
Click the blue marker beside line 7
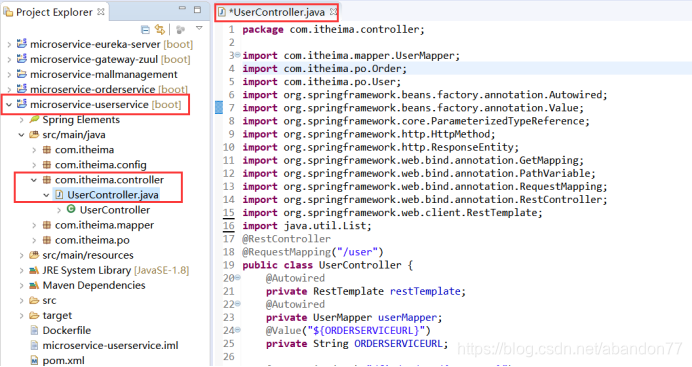coord(218,107)
